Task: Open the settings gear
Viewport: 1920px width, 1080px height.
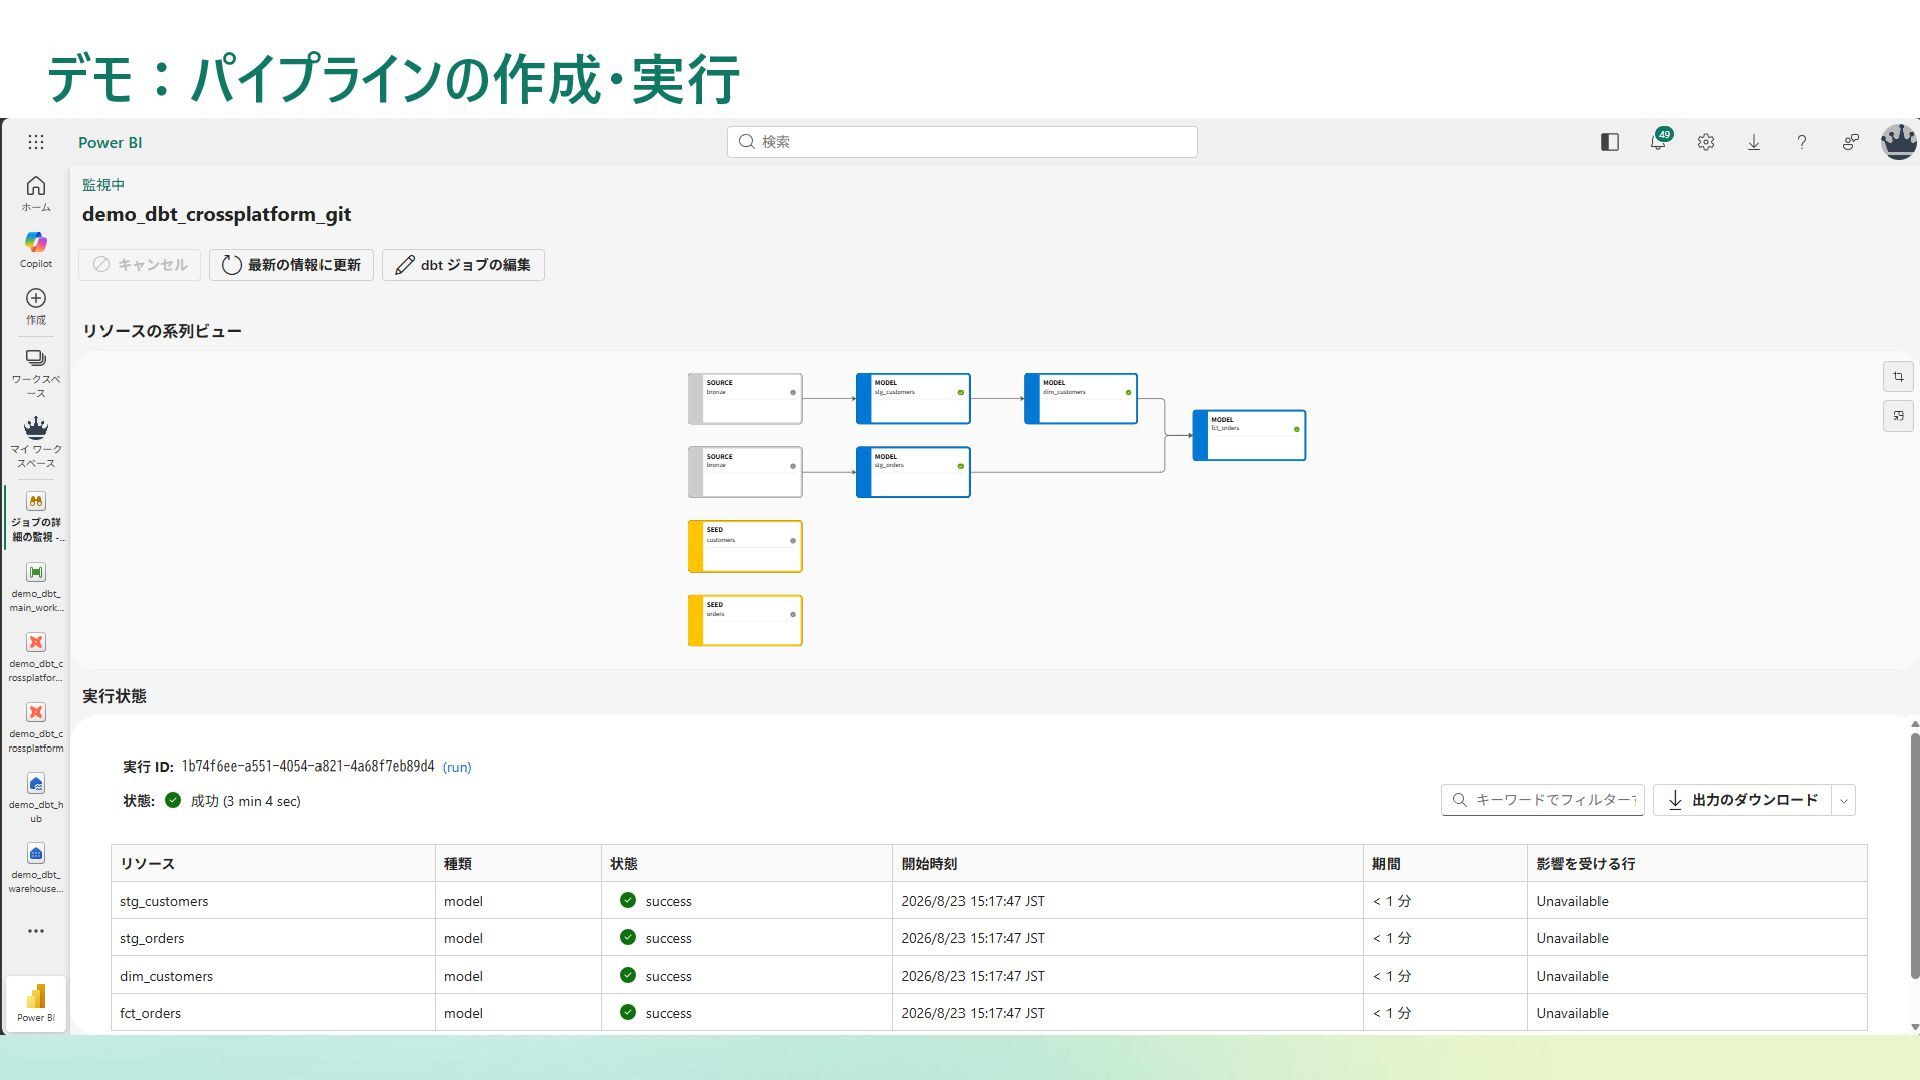Action: pos(1706,142)
